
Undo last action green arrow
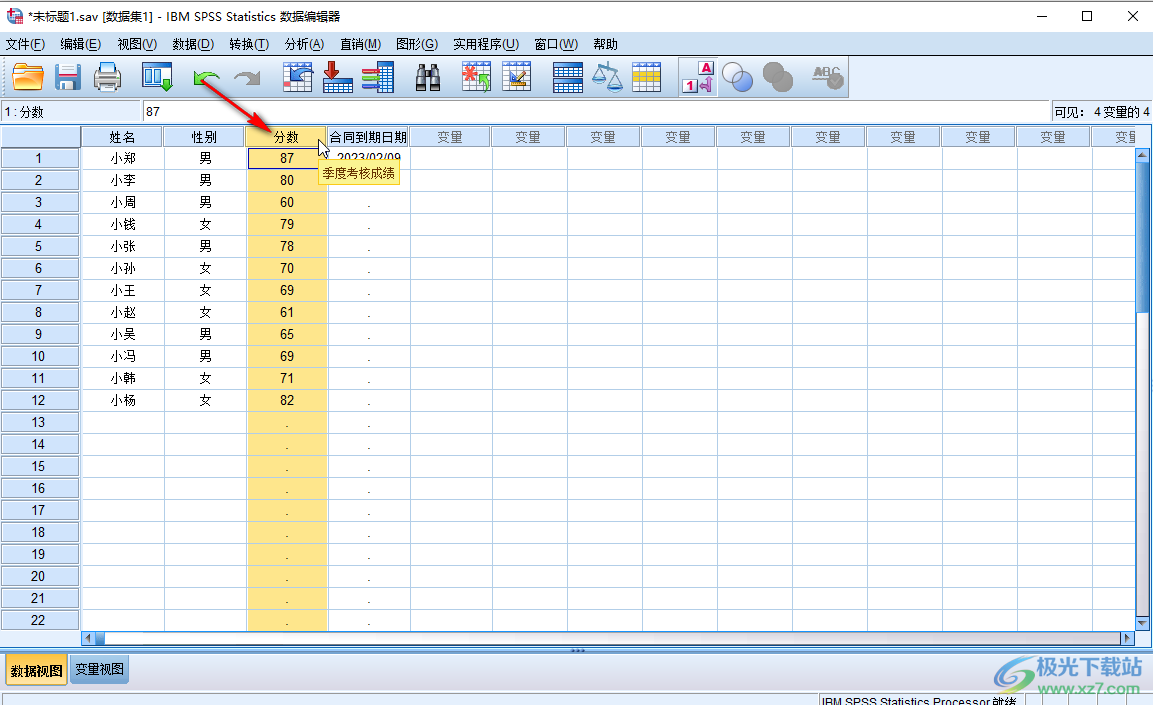(207, 77)
